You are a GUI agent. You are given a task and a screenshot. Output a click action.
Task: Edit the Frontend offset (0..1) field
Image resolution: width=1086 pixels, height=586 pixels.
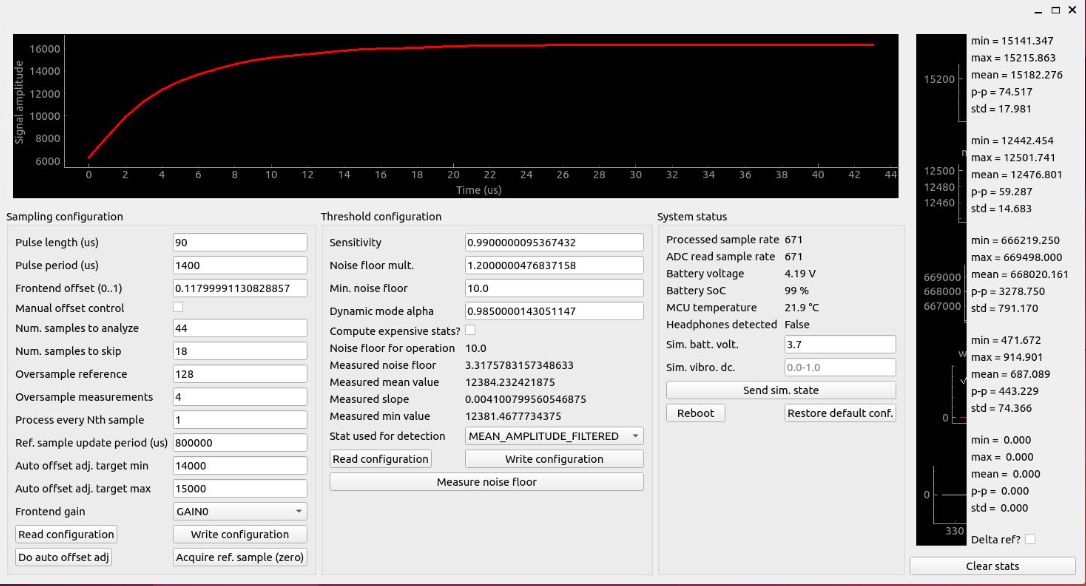tap(240, 288)
